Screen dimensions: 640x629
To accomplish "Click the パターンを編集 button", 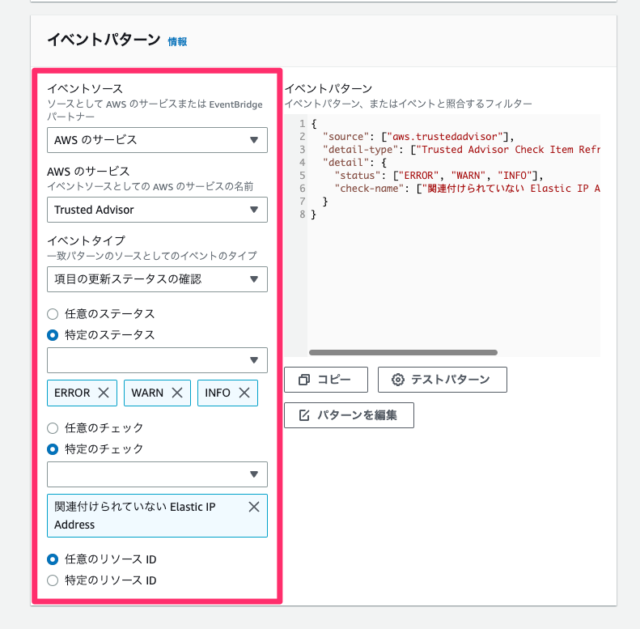I will point(349,415).
